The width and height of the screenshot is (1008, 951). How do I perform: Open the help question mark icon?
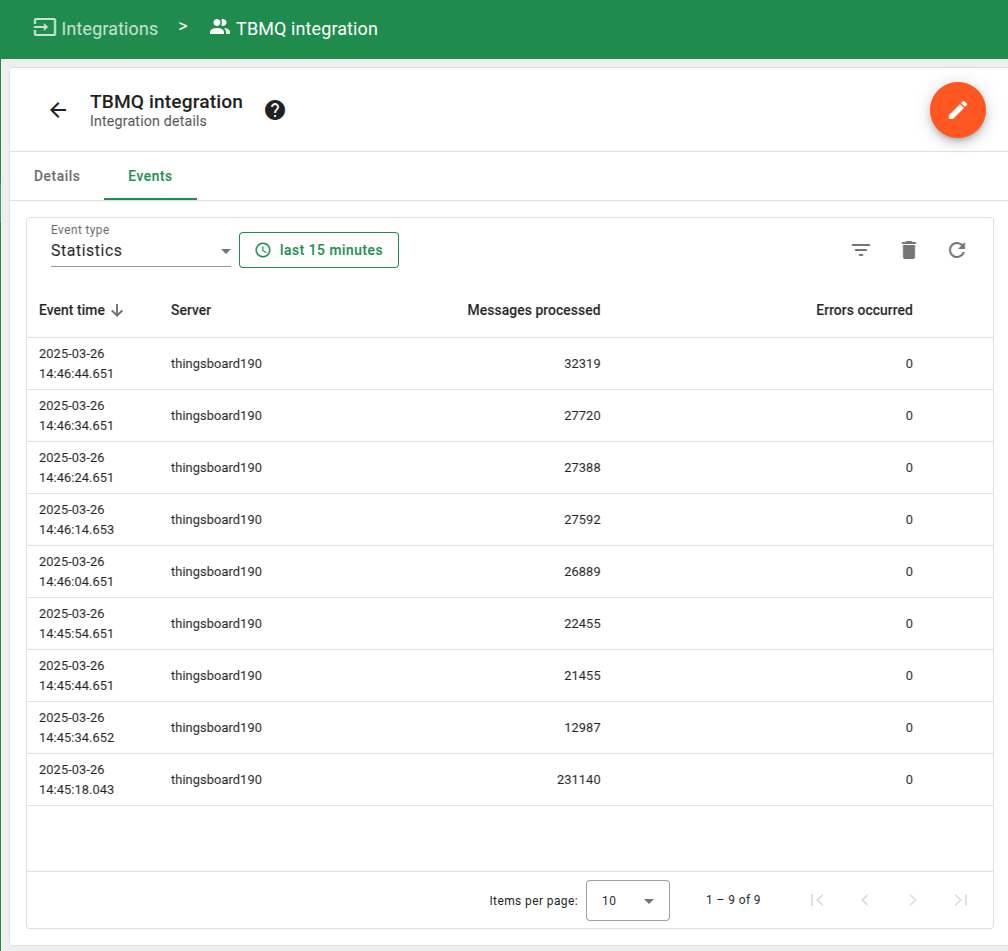[x=275, y=110]
